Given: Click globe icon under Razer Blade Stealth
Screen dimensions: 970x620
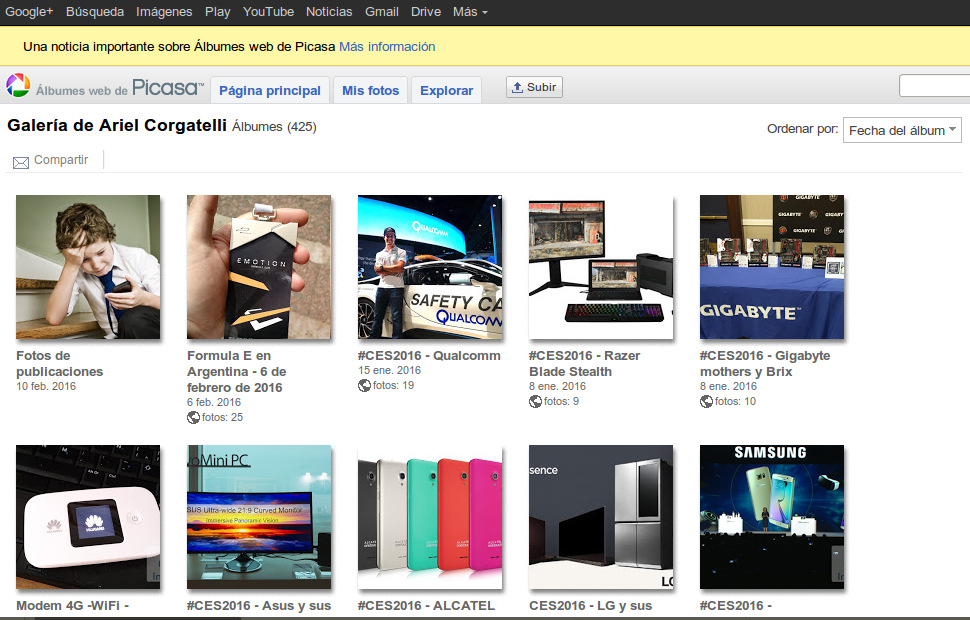Looking at the screenshot, I should coord(535,401).
